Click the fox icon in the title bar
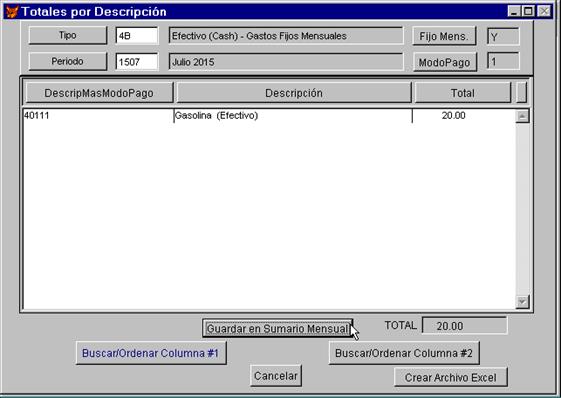 click(x=12, y=12)
